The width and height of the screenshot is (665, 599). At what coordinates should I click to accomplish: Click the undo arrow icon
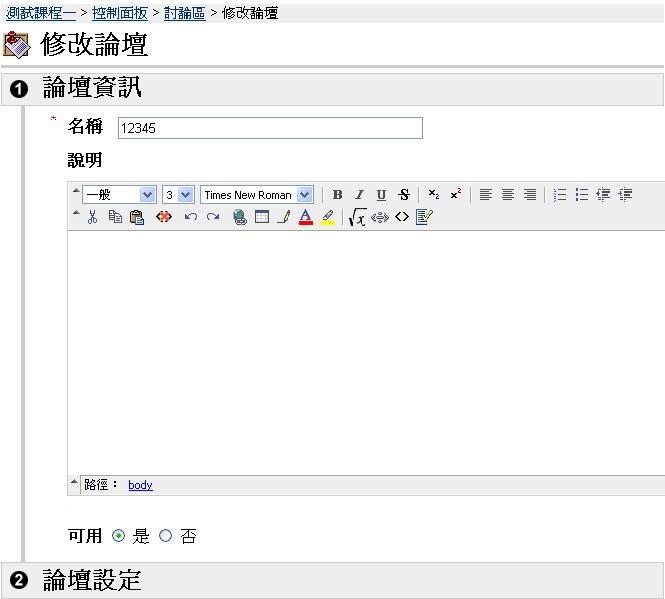190,217
